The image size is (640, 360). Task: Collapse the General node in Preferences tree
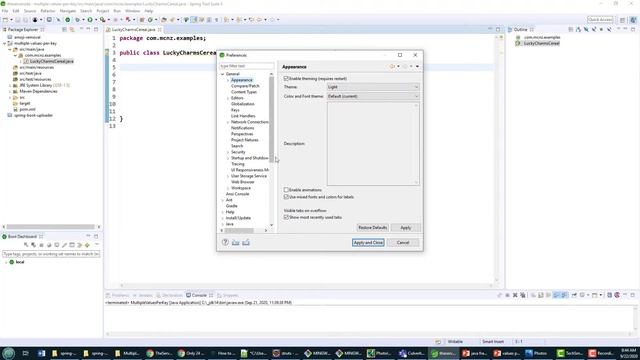tap(223, 74)
